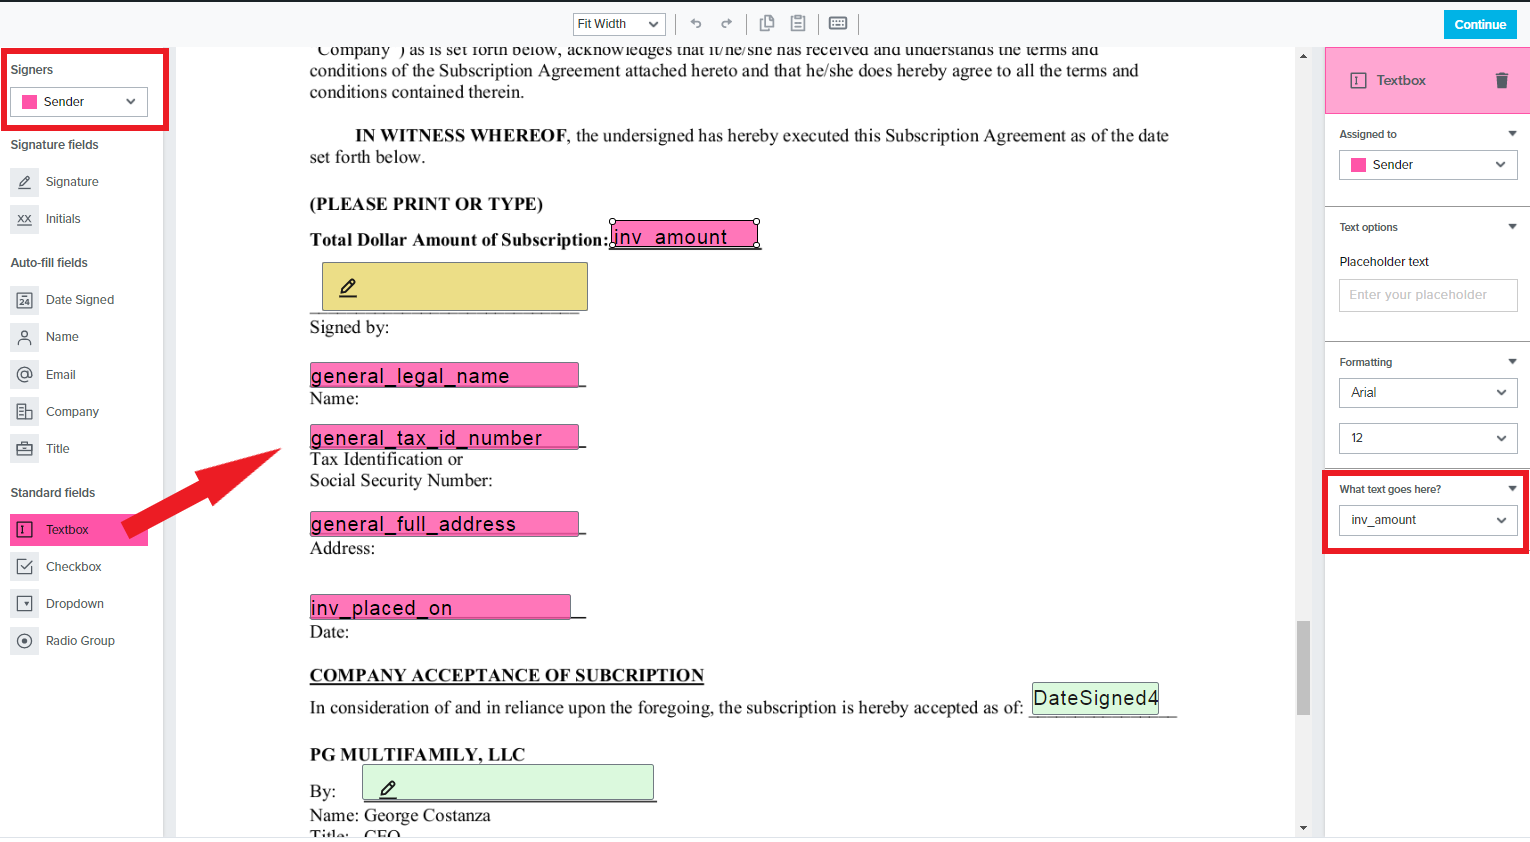Collapse the Assigned to section

point(1512,134)
